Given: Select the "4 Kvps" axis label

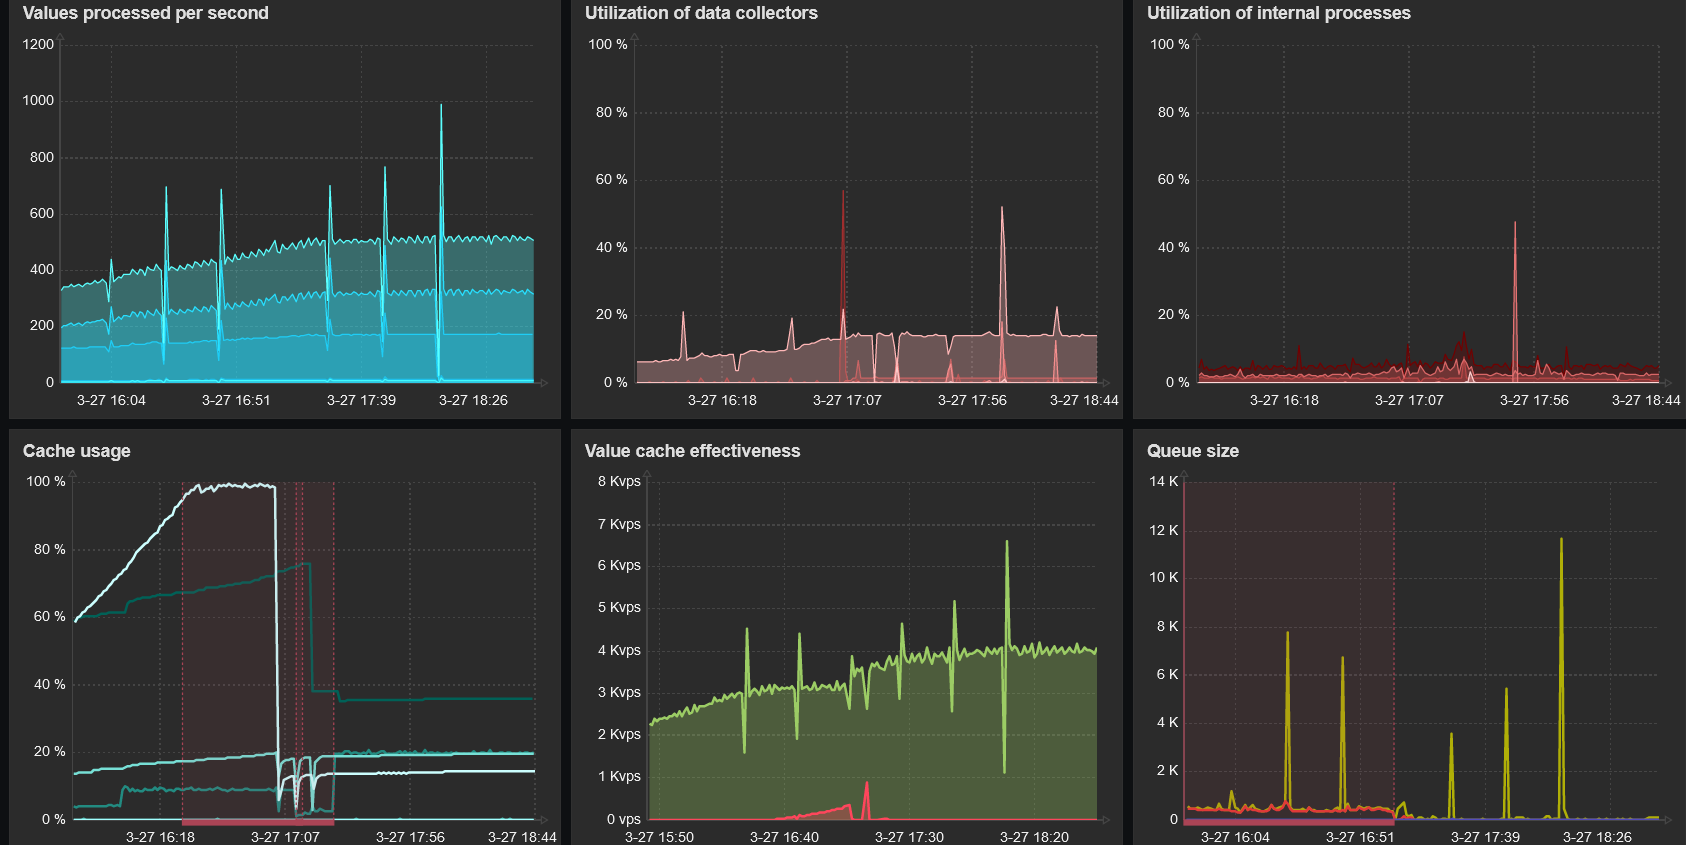Looking at the screenshot, I should [619, 650].
